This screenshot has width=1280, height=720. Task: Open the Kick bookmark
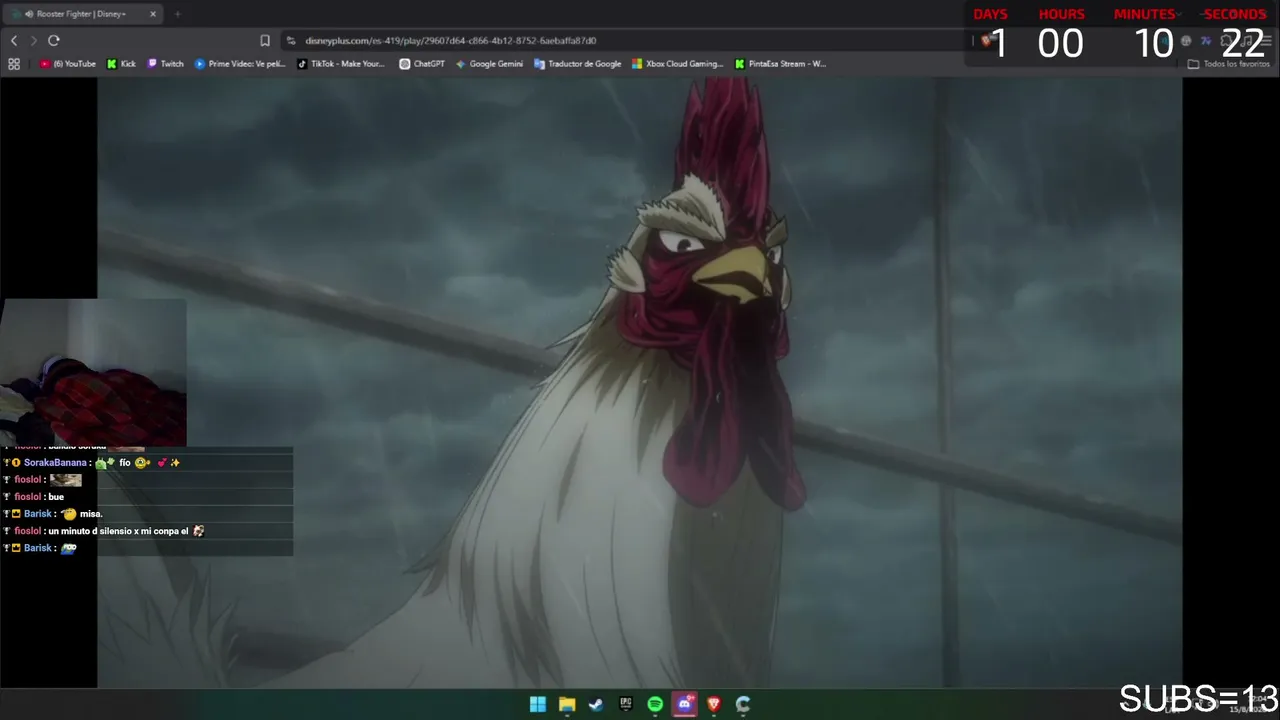coord(121,64)
